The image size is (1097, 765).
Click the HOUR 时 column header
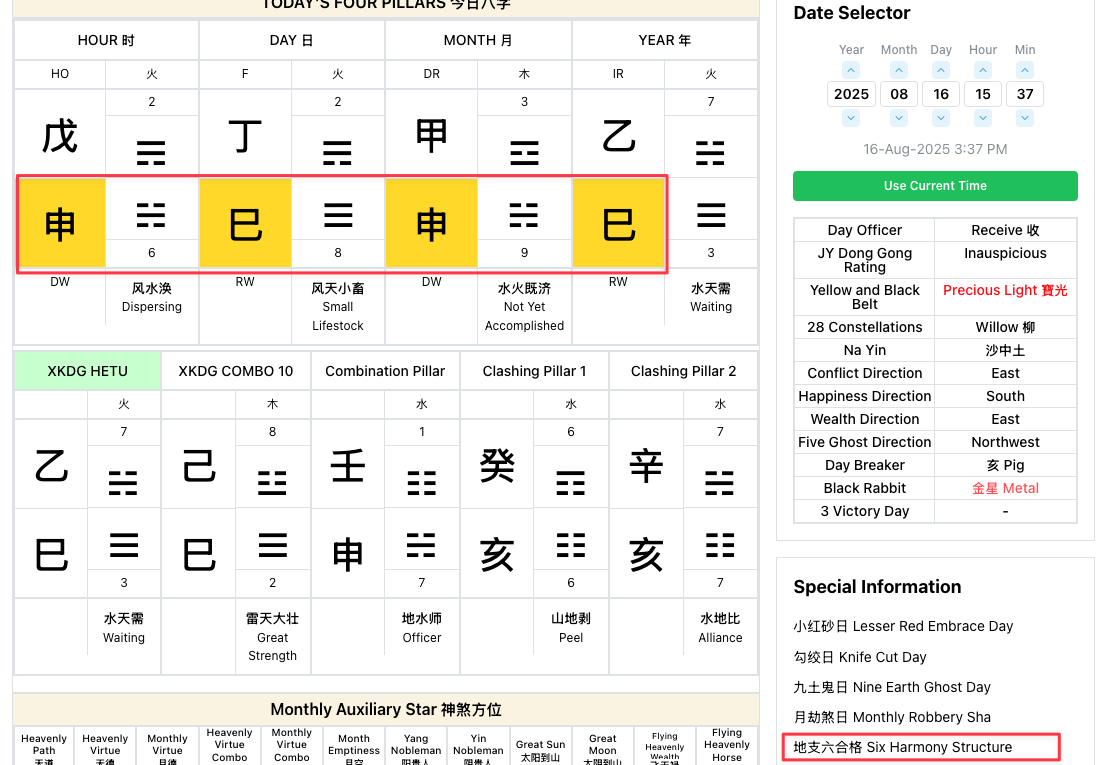click(x=106, y=41)
